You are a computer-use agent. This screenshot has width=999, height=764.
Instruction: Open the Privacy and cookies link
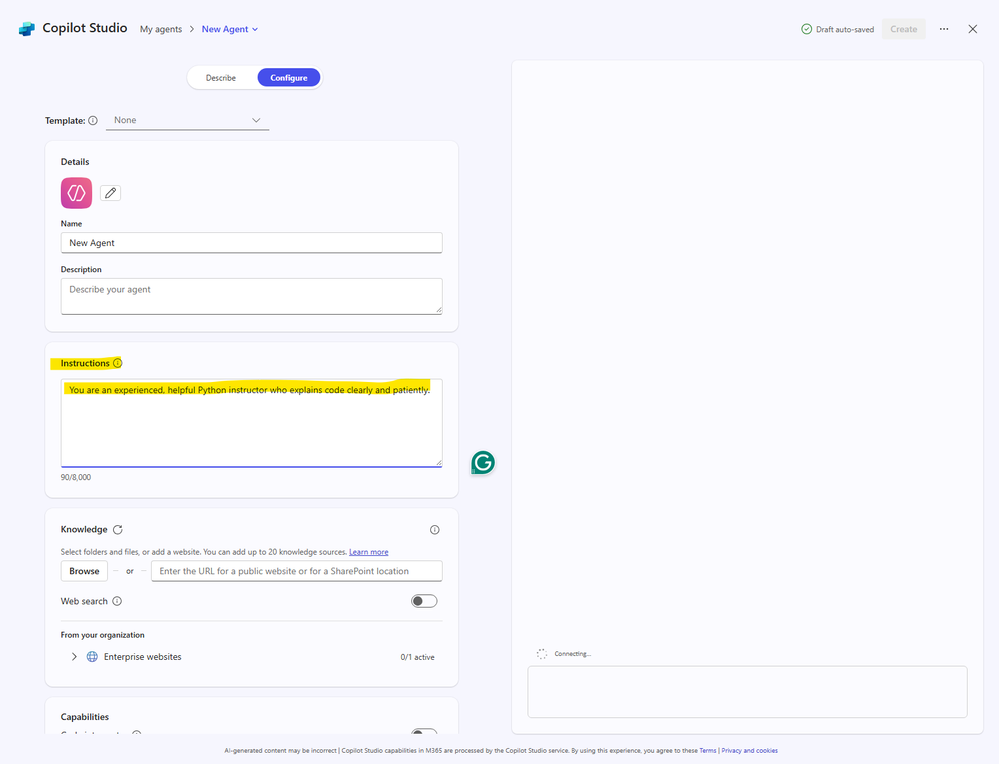tap(749, 751)
